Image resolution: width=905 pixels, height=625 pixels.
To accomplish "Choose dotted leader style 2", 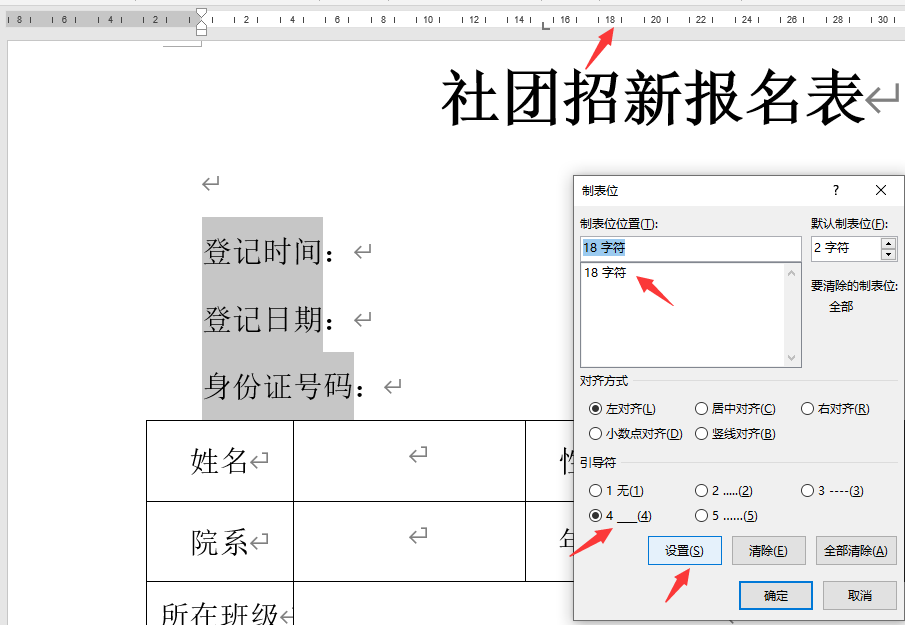I will pos(700,490).
